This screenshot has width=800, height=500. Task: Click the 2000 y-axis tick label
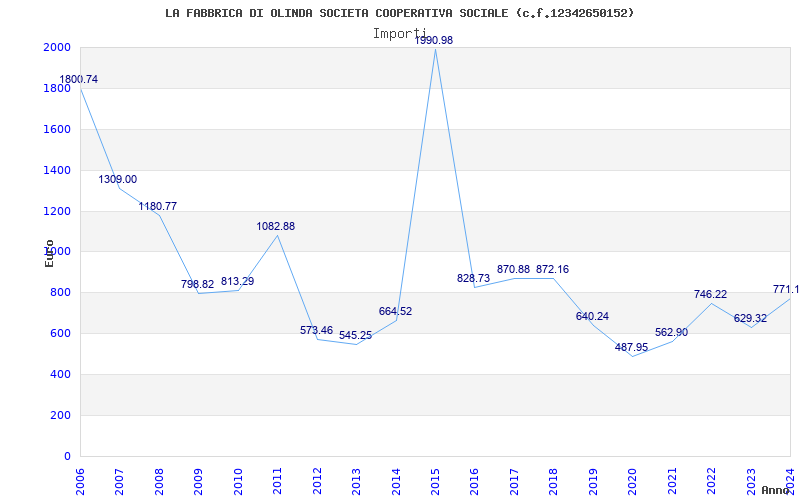[58, 47]
